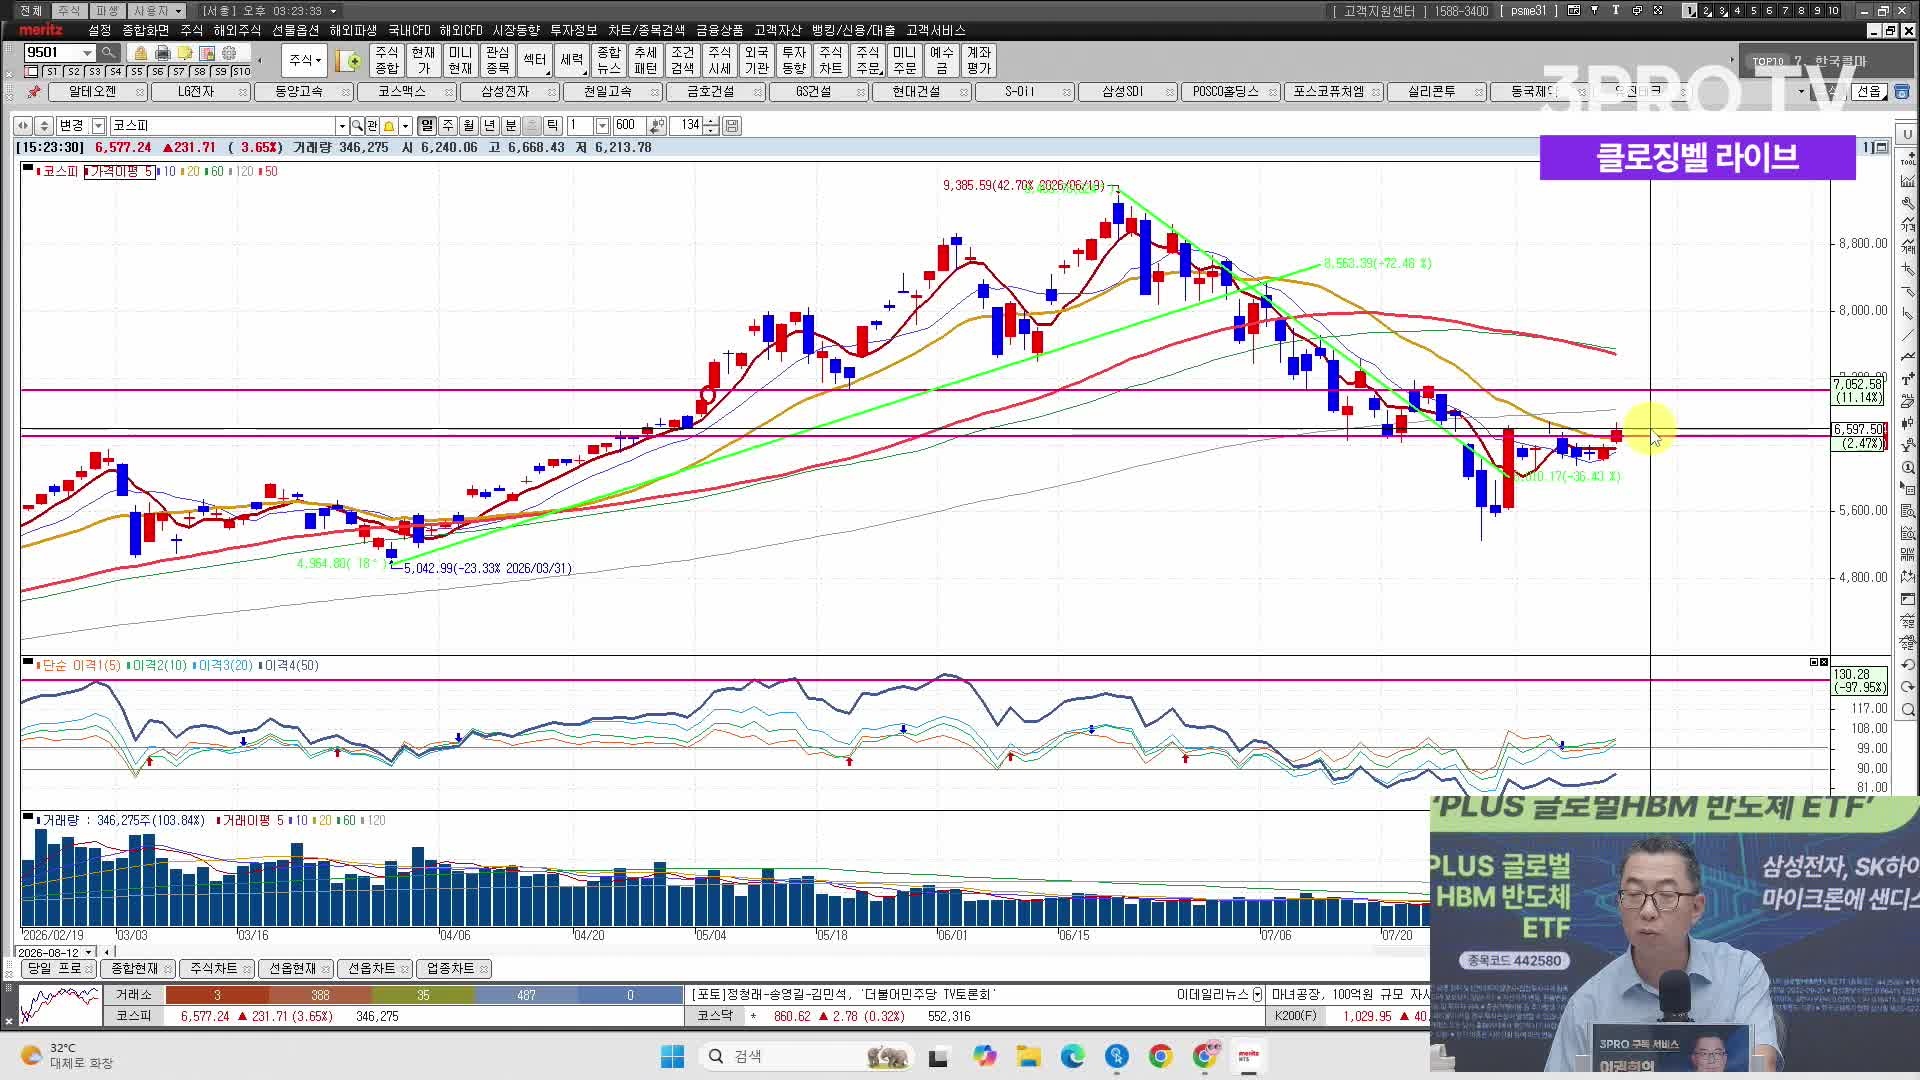Open the 사용자 dropdown in top-left bar
1920x1080 pixels.
158,10
